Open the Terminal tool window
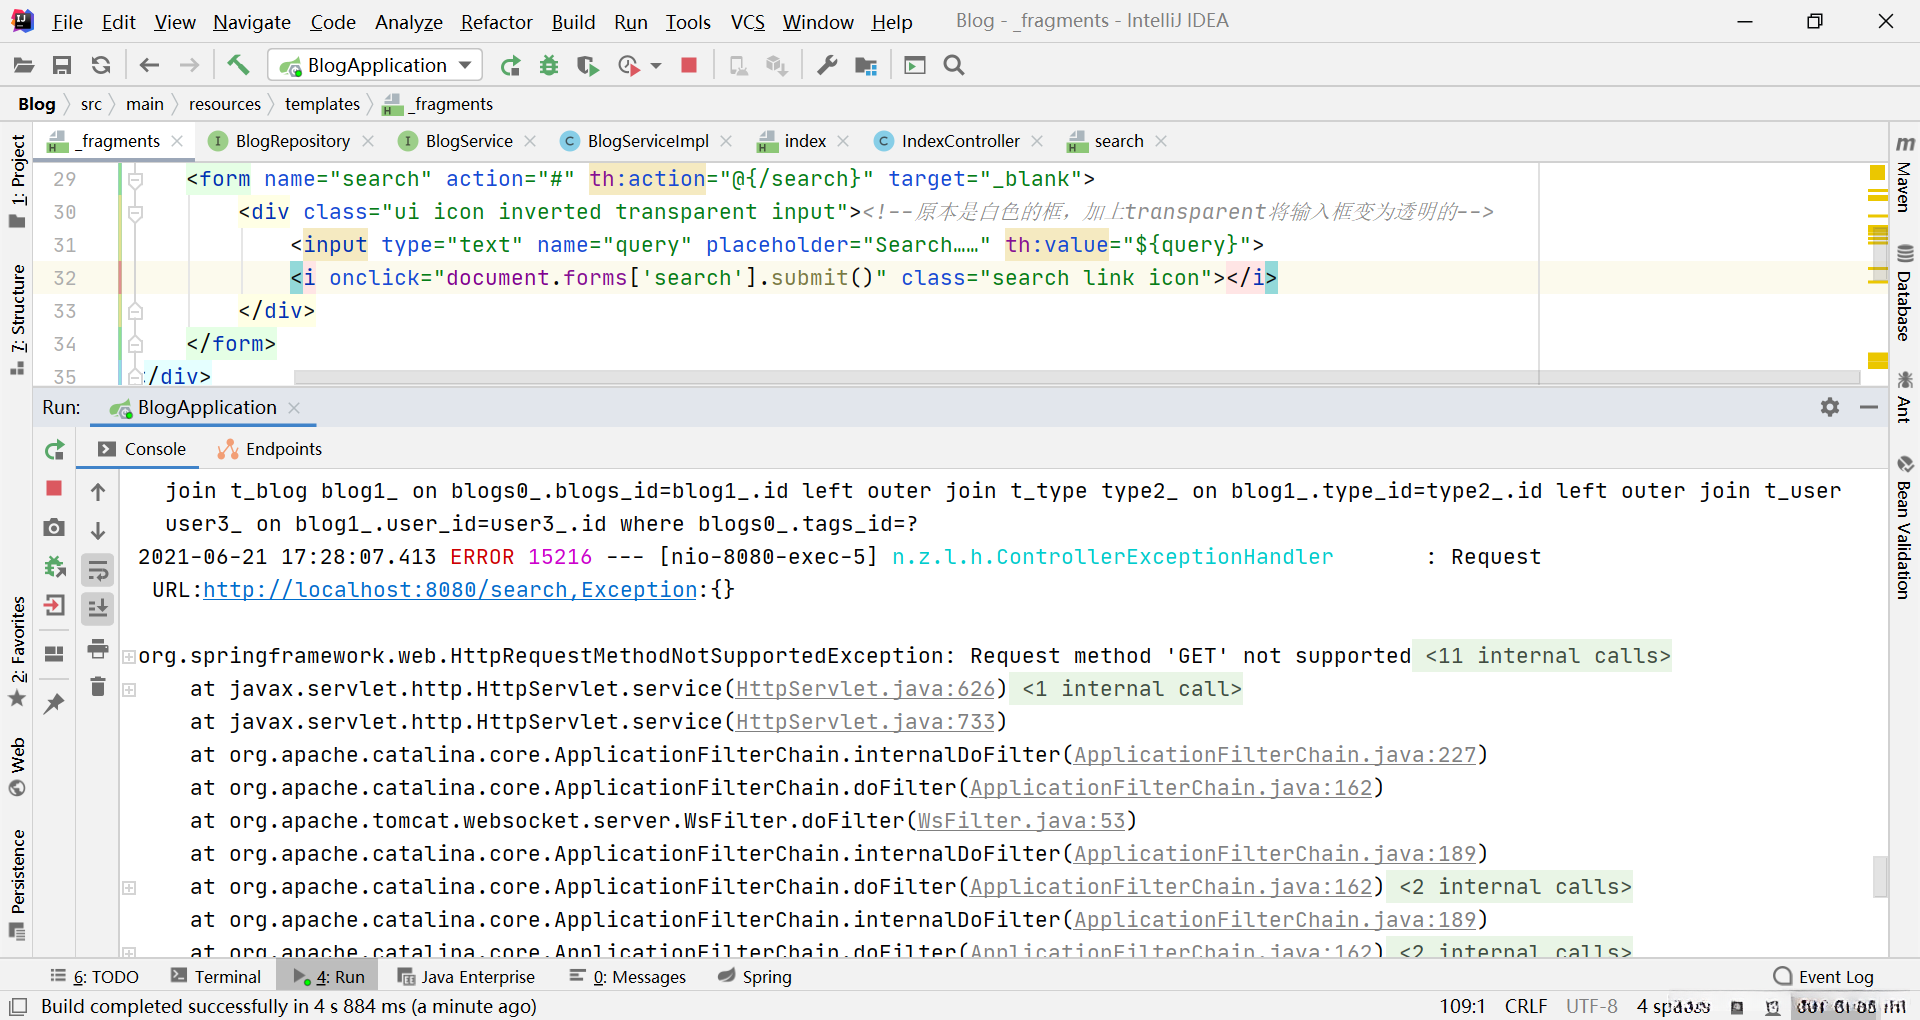1920x1020 pixels. 216,977
